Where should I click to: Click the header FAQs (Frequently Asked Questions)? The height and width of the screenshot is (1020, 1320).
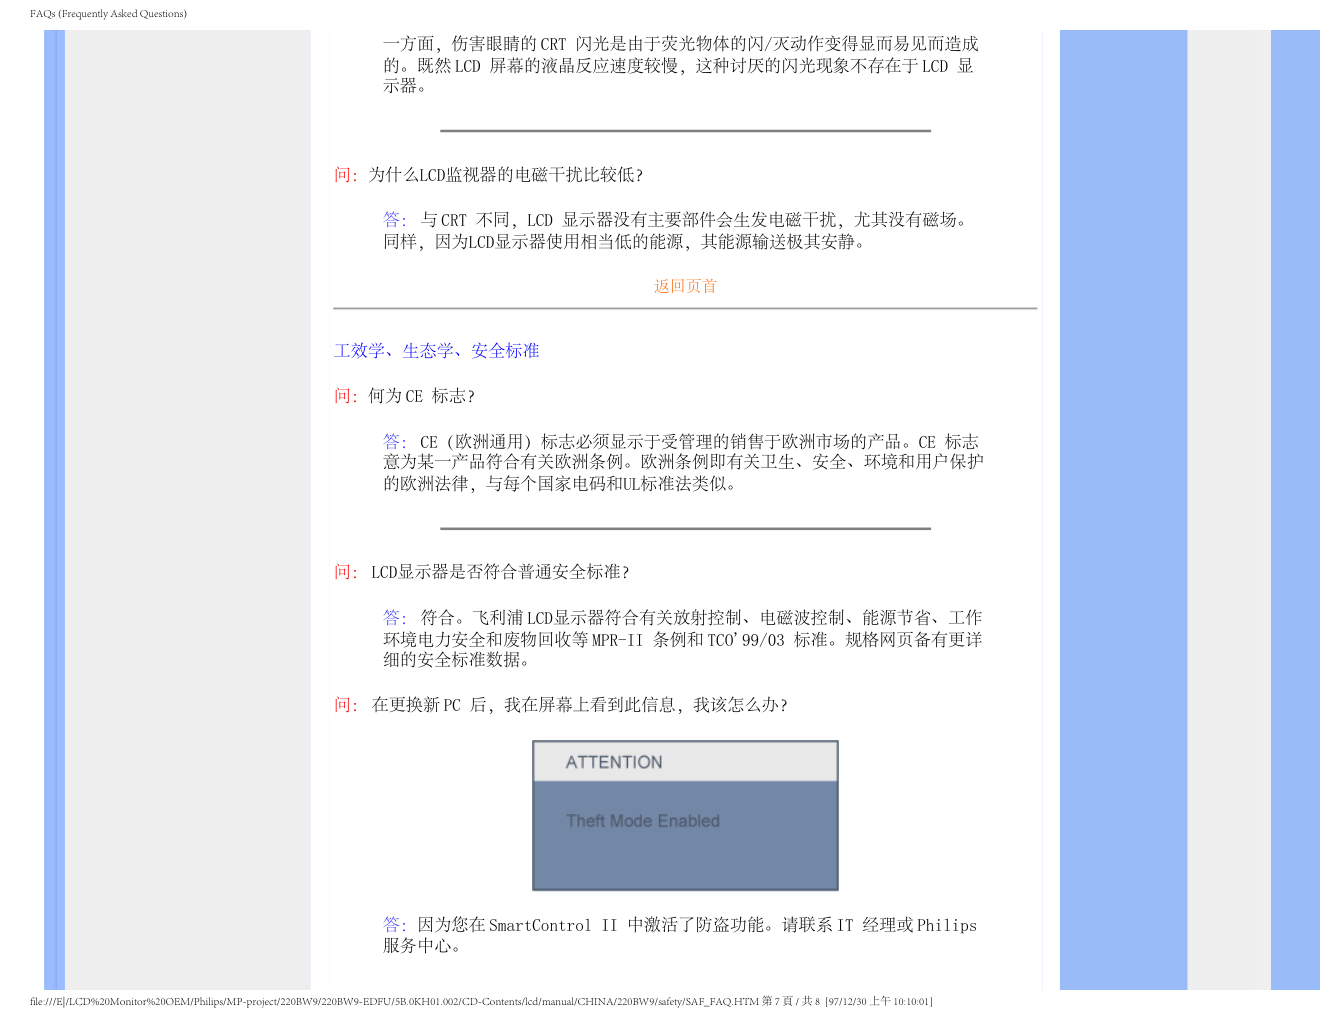click(x=108, y=14)
